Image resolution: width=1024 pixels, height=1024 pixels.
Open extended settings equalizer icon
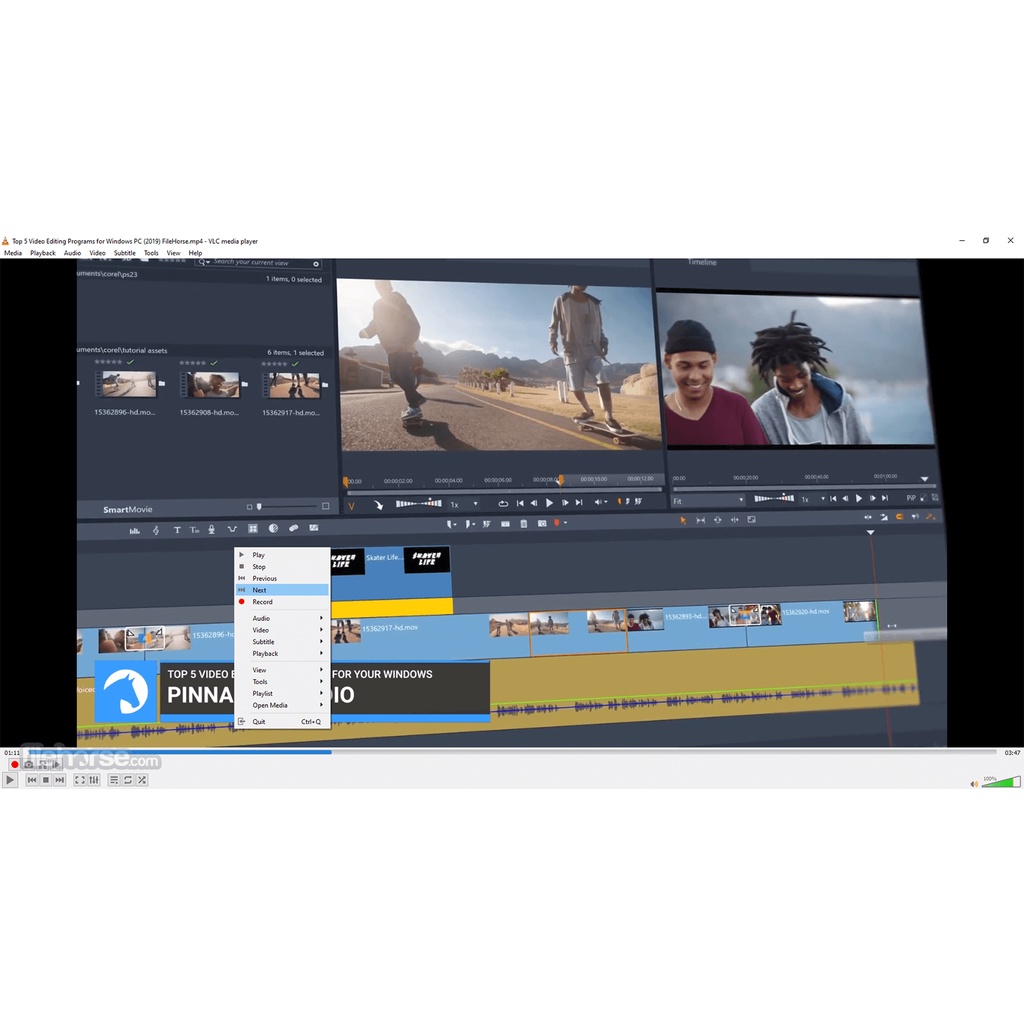click(x=94, y=780)
